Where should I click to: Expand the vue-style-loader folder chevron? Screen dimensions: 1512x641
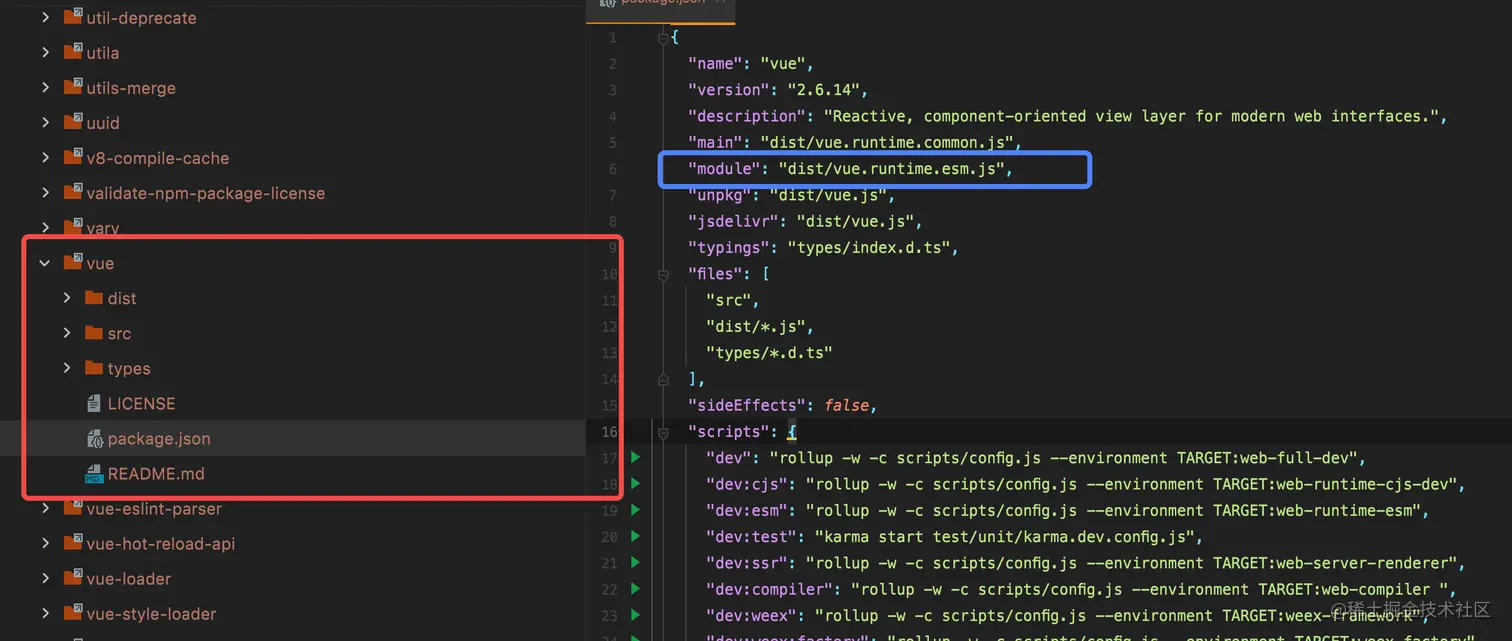point(45,614)
